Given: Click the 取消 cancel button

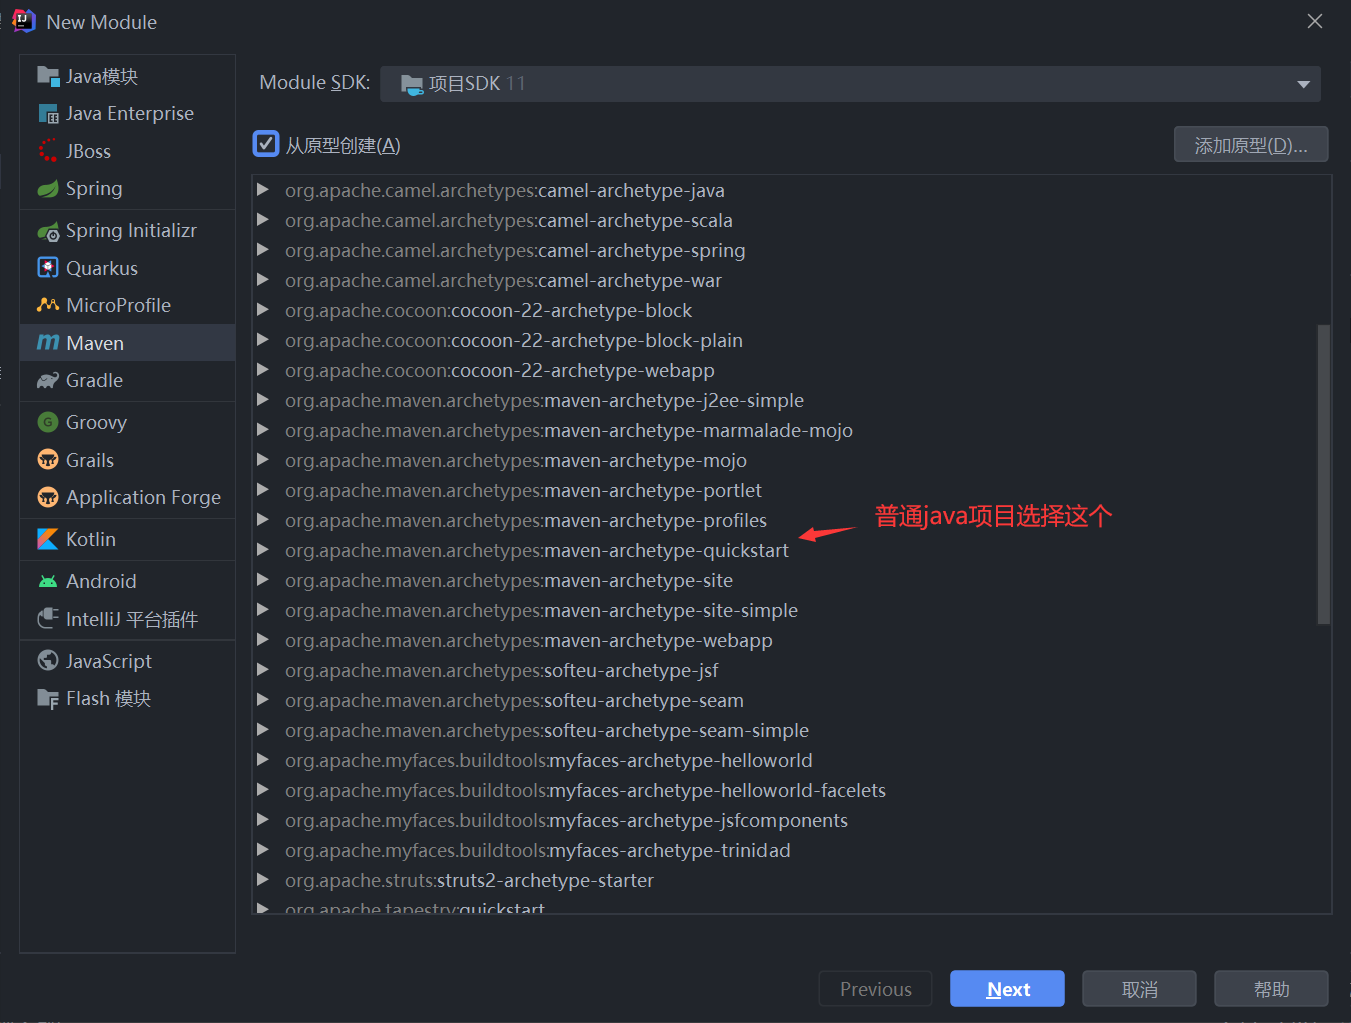Looking at the screenshot, I should click(x=1139, y=988).
